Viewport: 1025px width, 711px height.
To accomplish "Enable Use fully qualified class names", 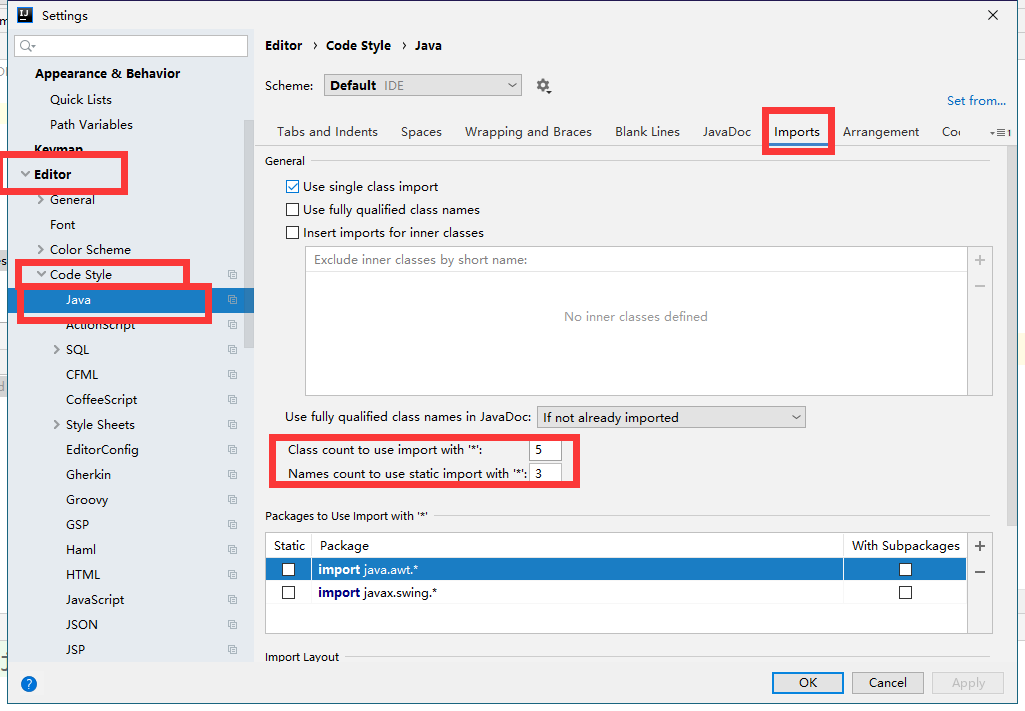I will (x=292, y=210).
